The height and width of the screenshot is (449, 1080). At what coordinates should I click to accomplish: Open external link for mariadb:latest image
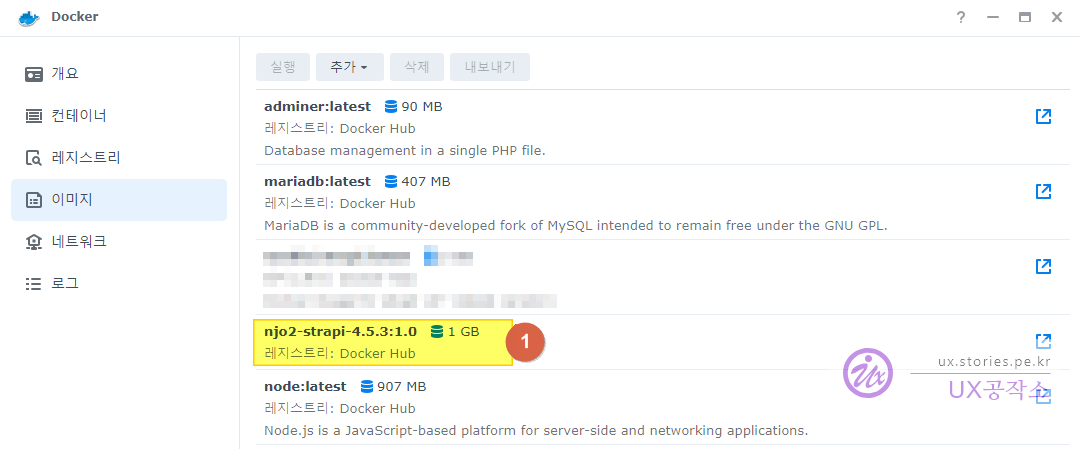click(1043, 191)
